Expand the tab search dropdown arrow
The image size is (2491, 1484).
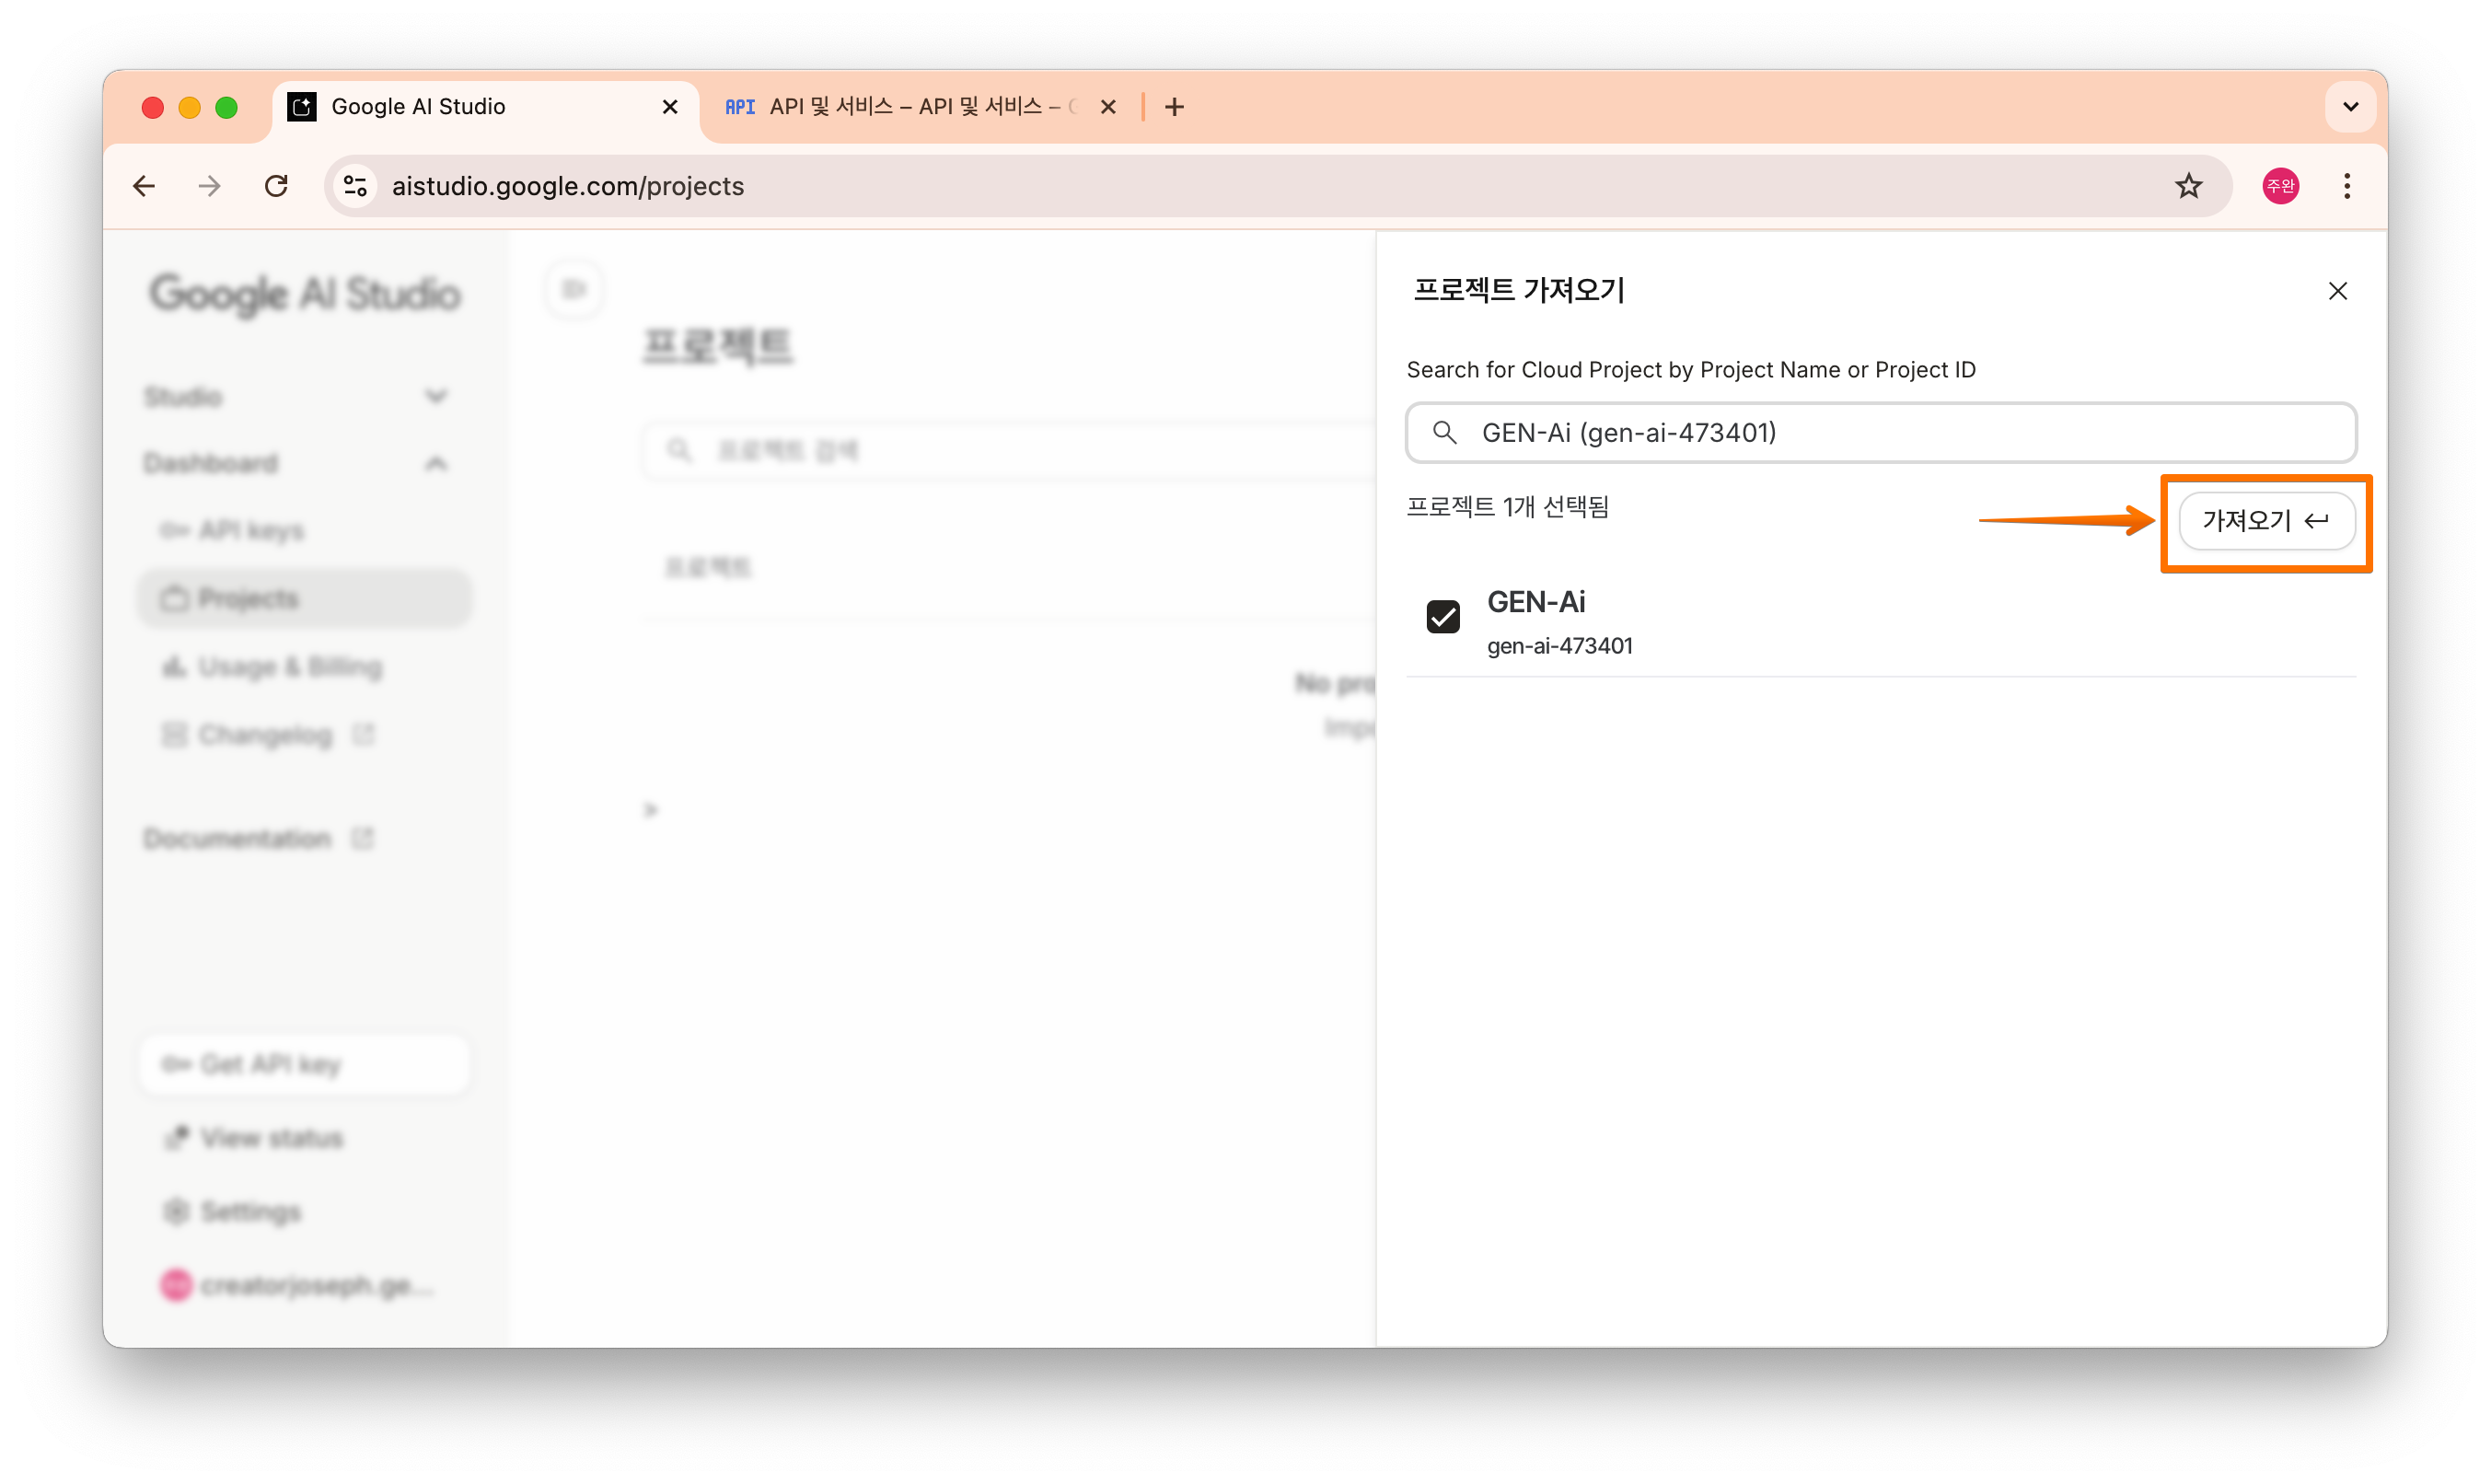2350,107
